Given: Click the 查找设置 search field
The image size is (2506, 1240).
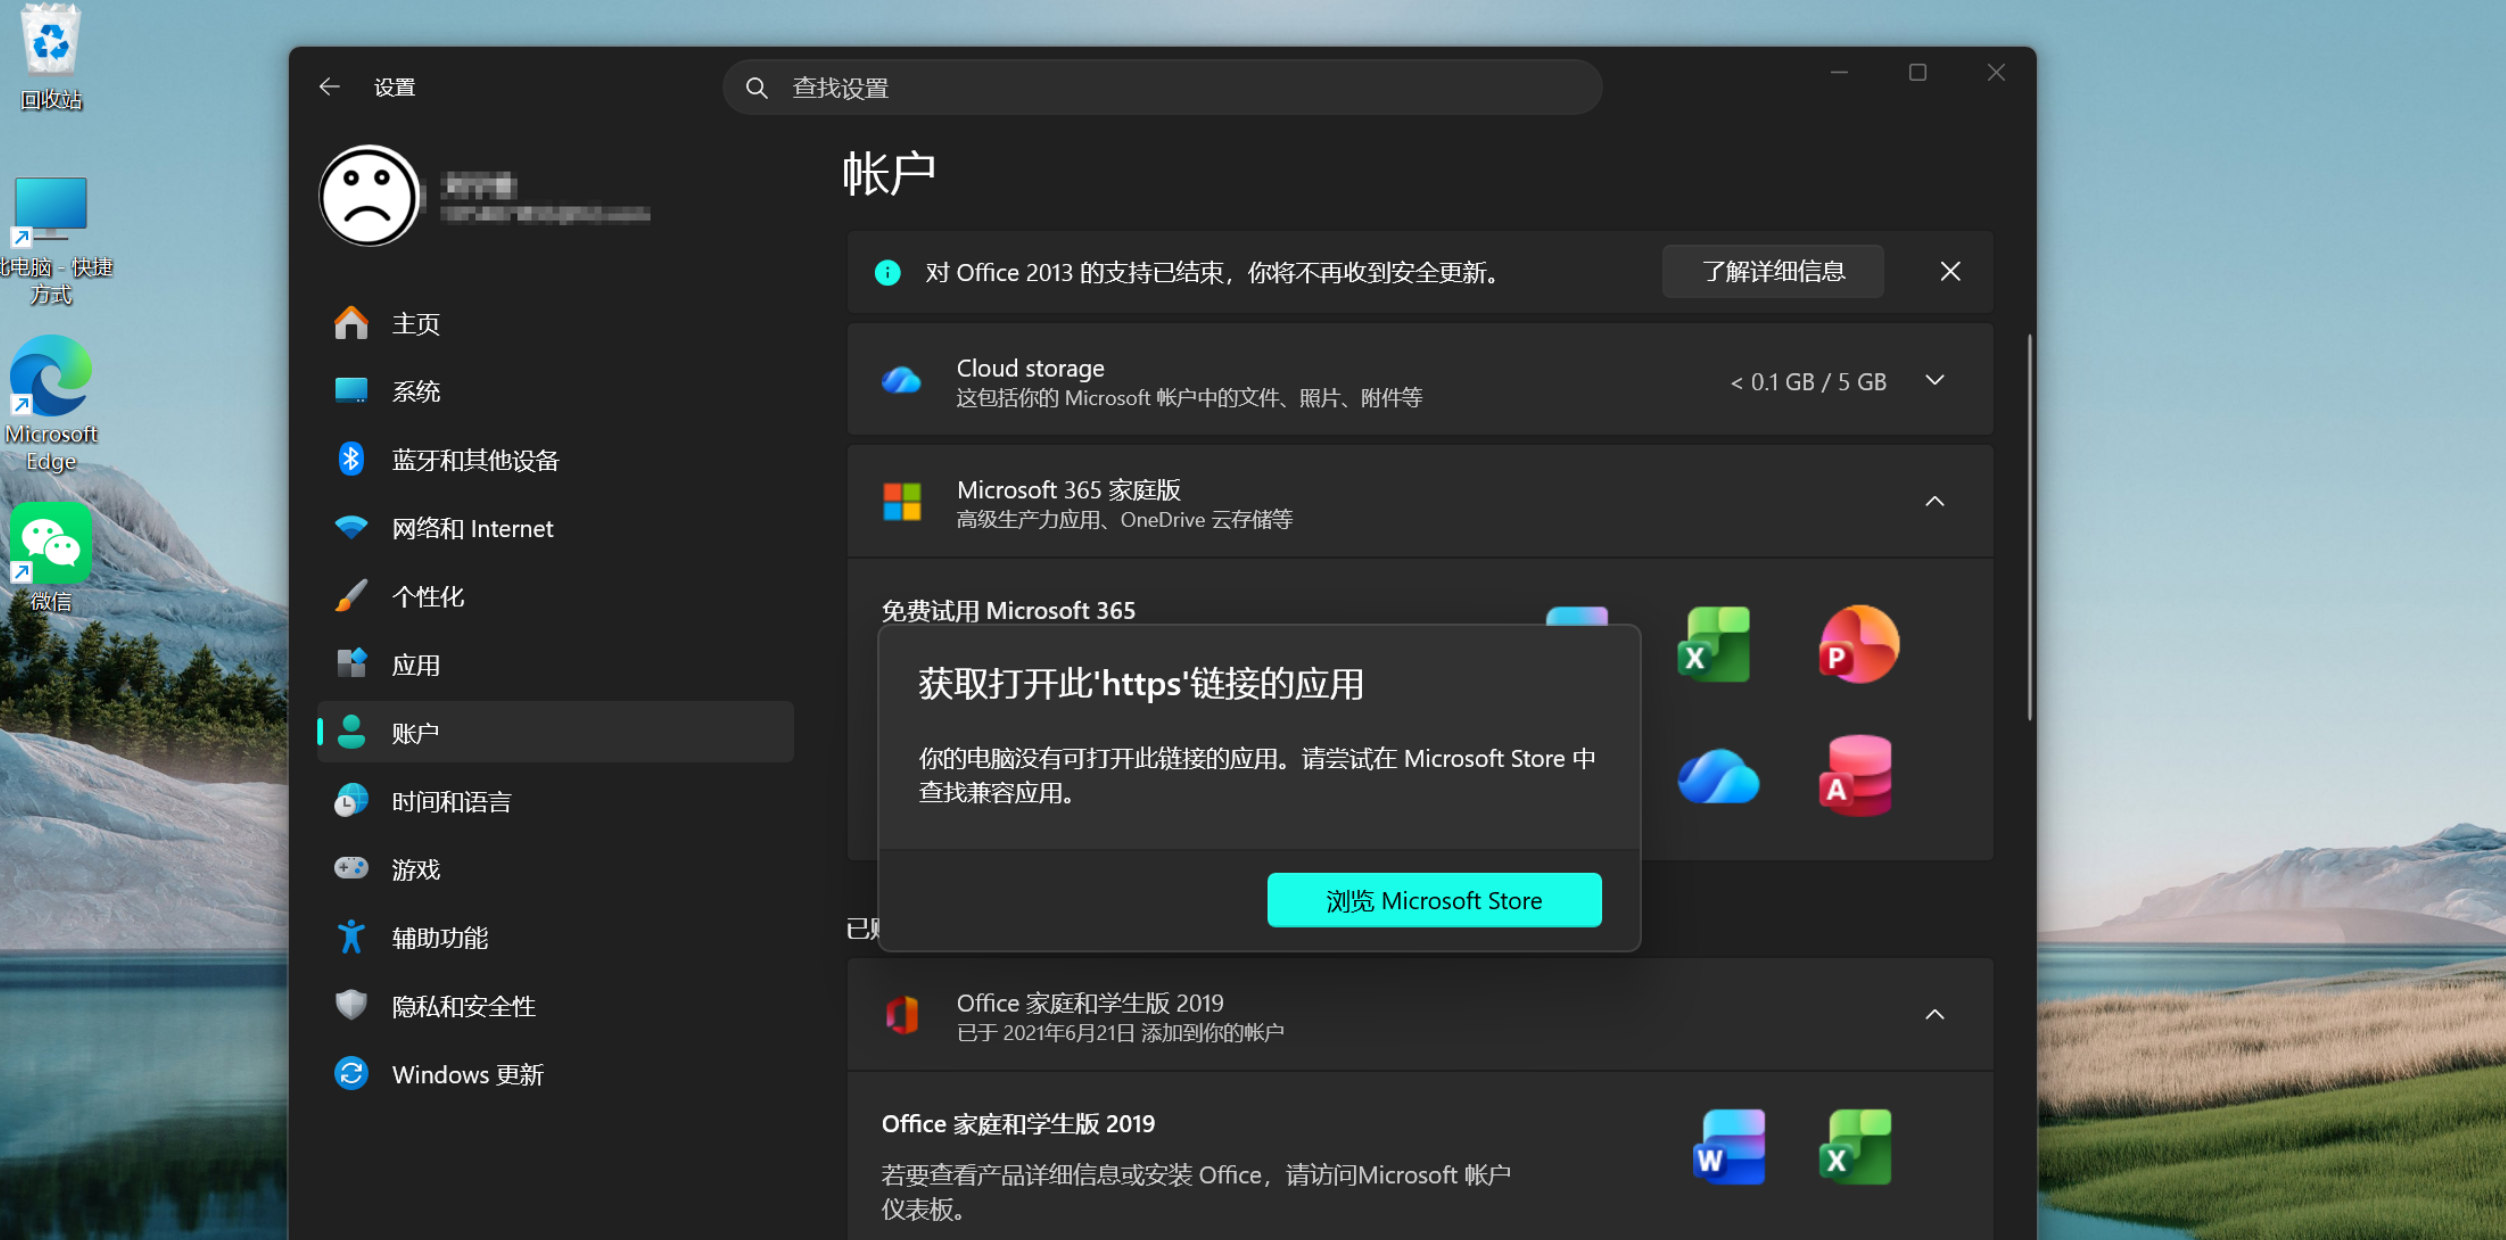Looking at the screenshot, I should tap(1162, 88).
